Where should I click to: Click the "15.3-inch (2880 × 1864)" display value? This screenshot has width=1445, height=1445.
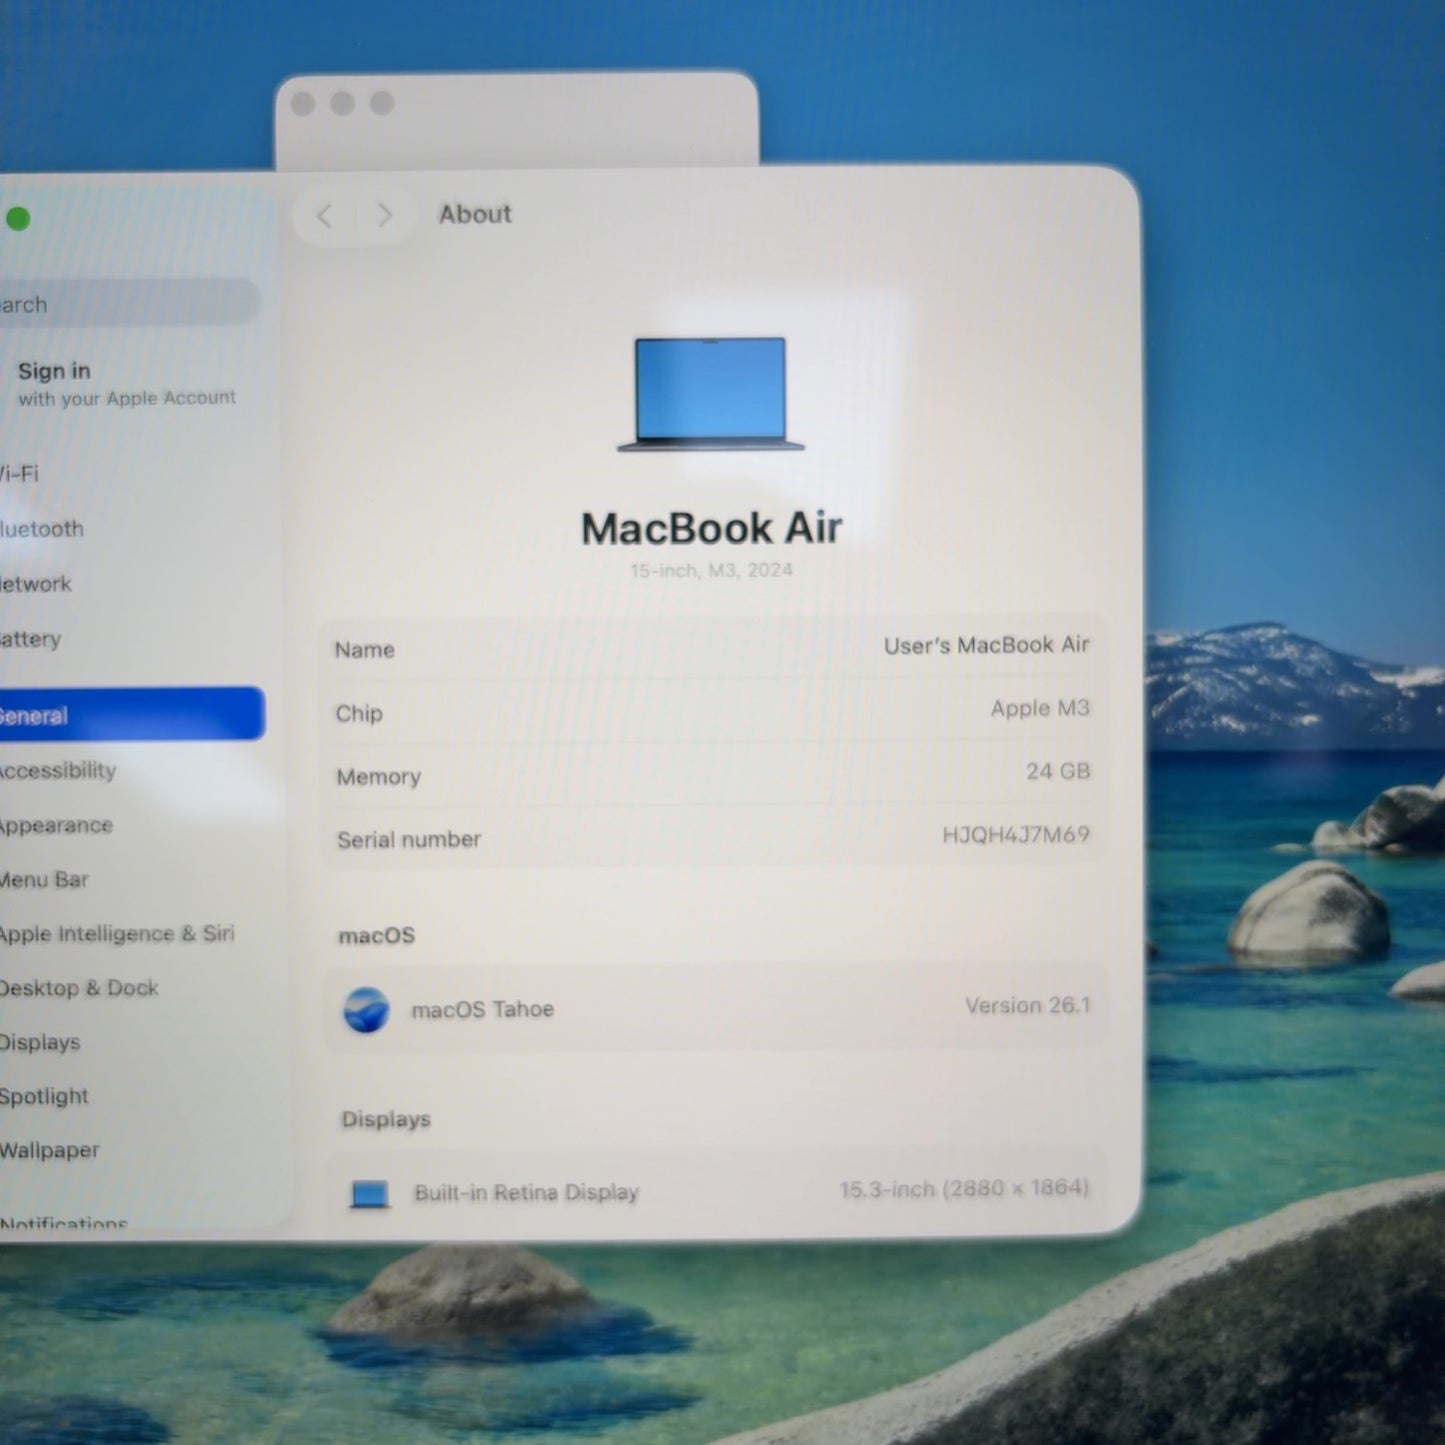[964, 1188]
